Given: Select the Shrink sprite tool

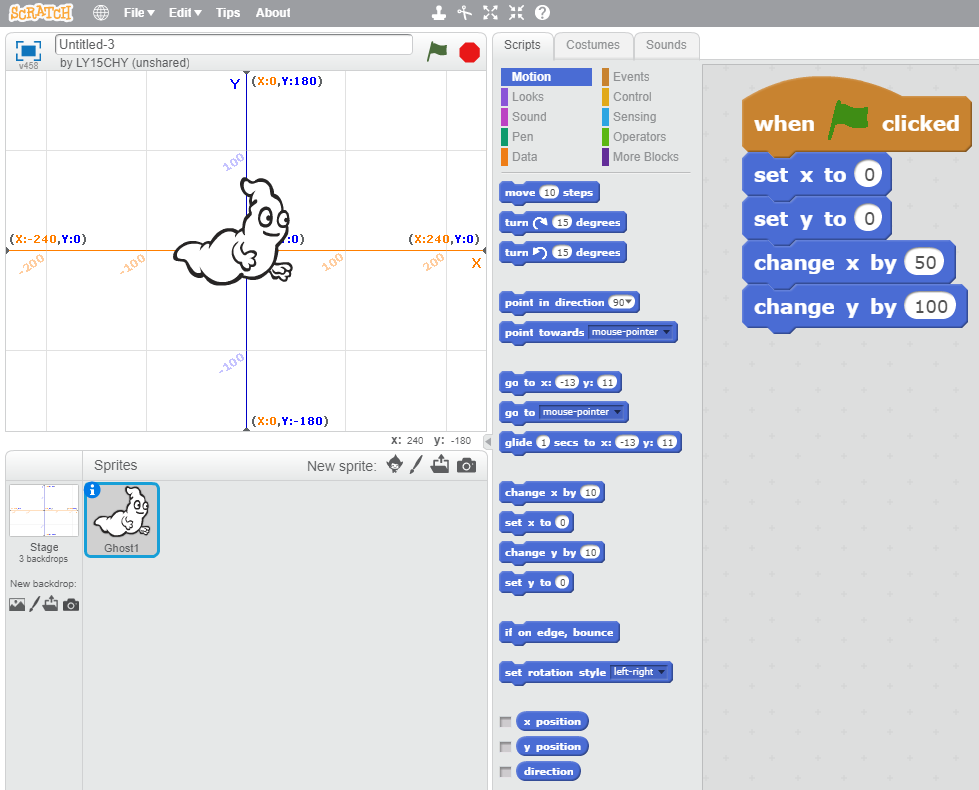Looking at the screenshot, I should click(516, 13).
